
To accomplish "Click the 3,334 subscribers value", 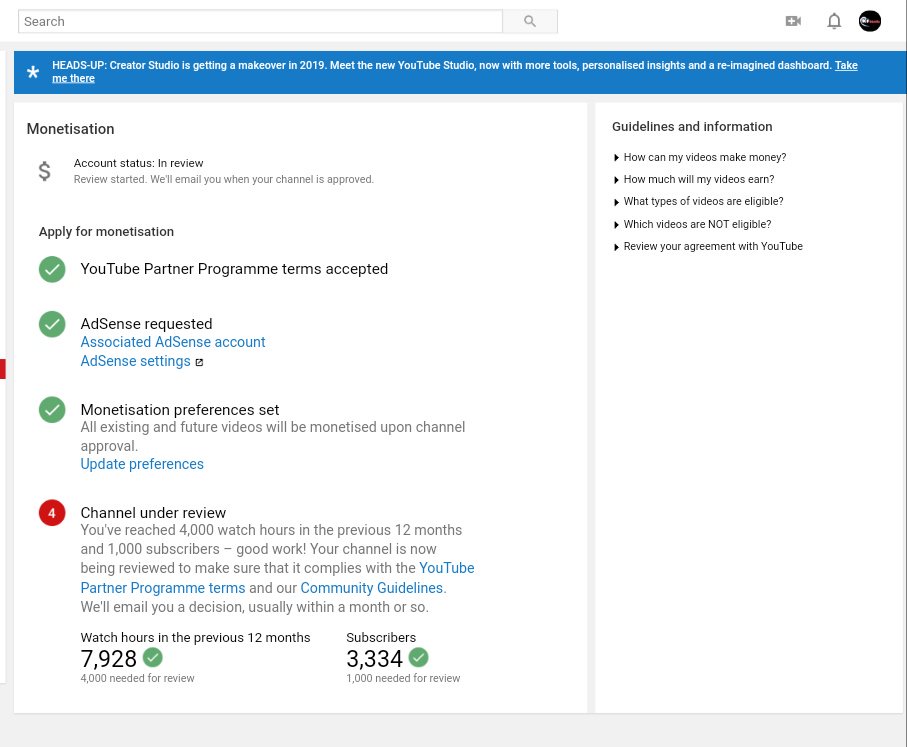I will coord(374,658).
